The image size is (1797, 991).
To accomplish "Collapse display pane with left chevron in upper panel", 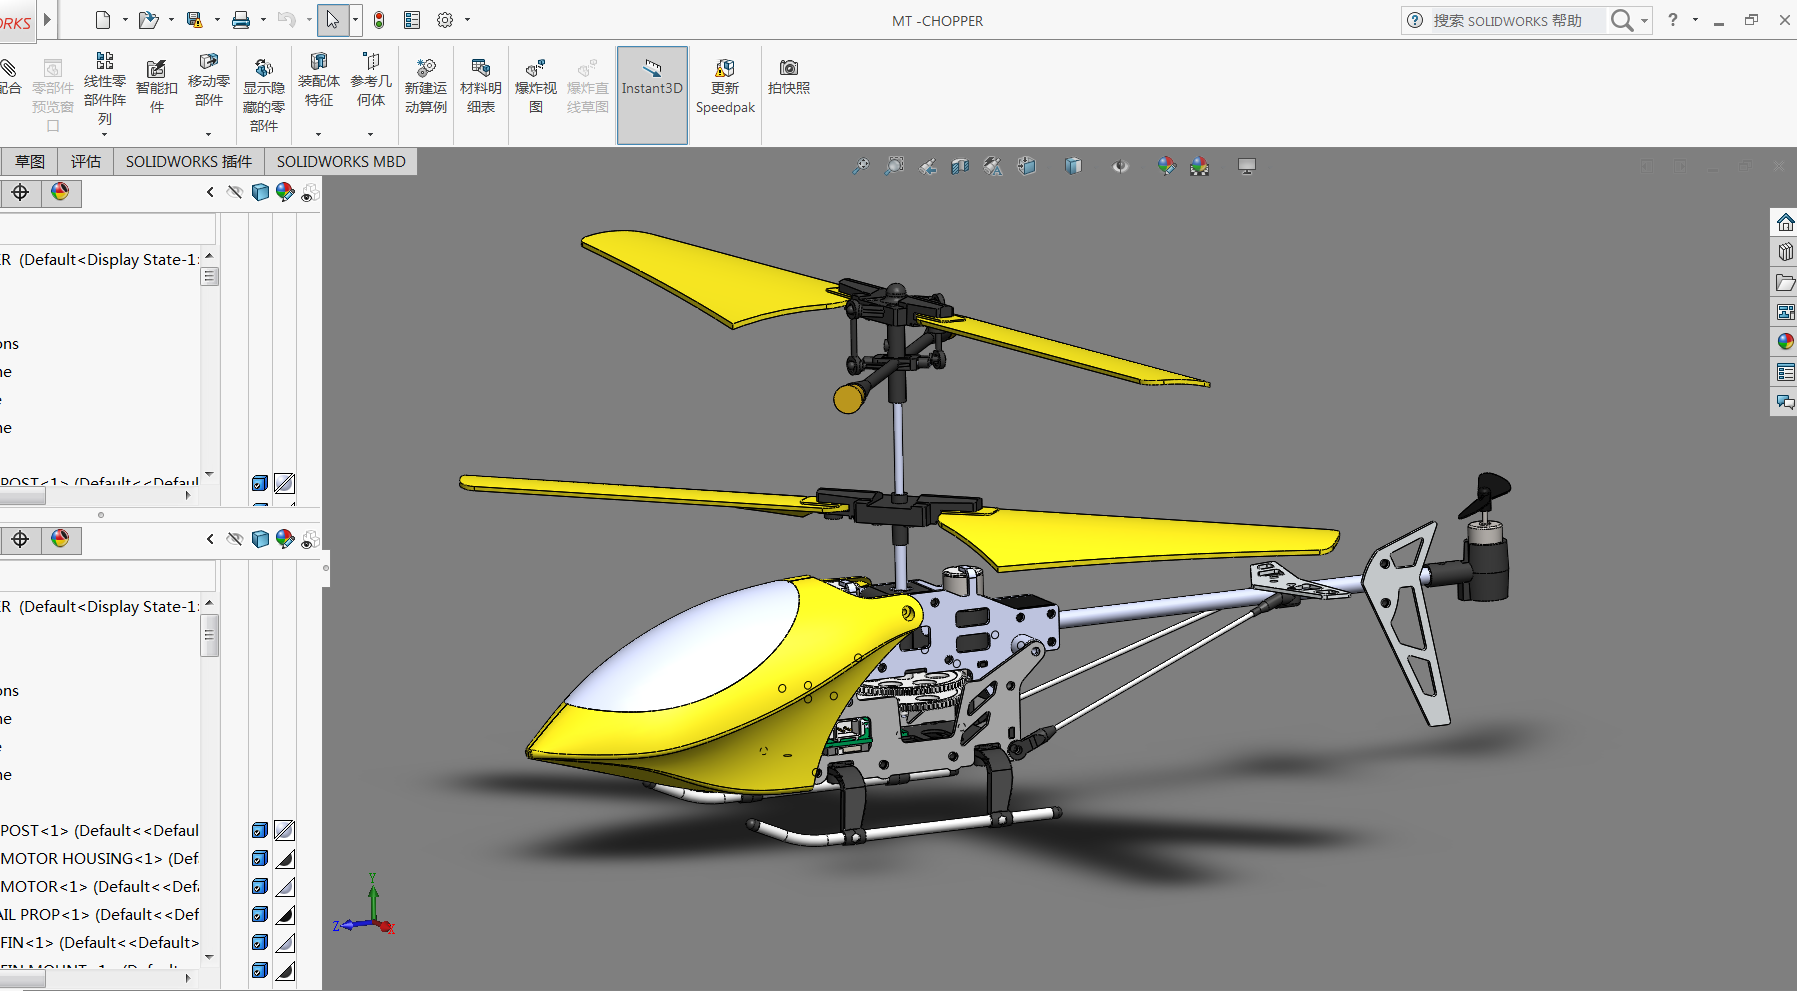I will (210, 192).
